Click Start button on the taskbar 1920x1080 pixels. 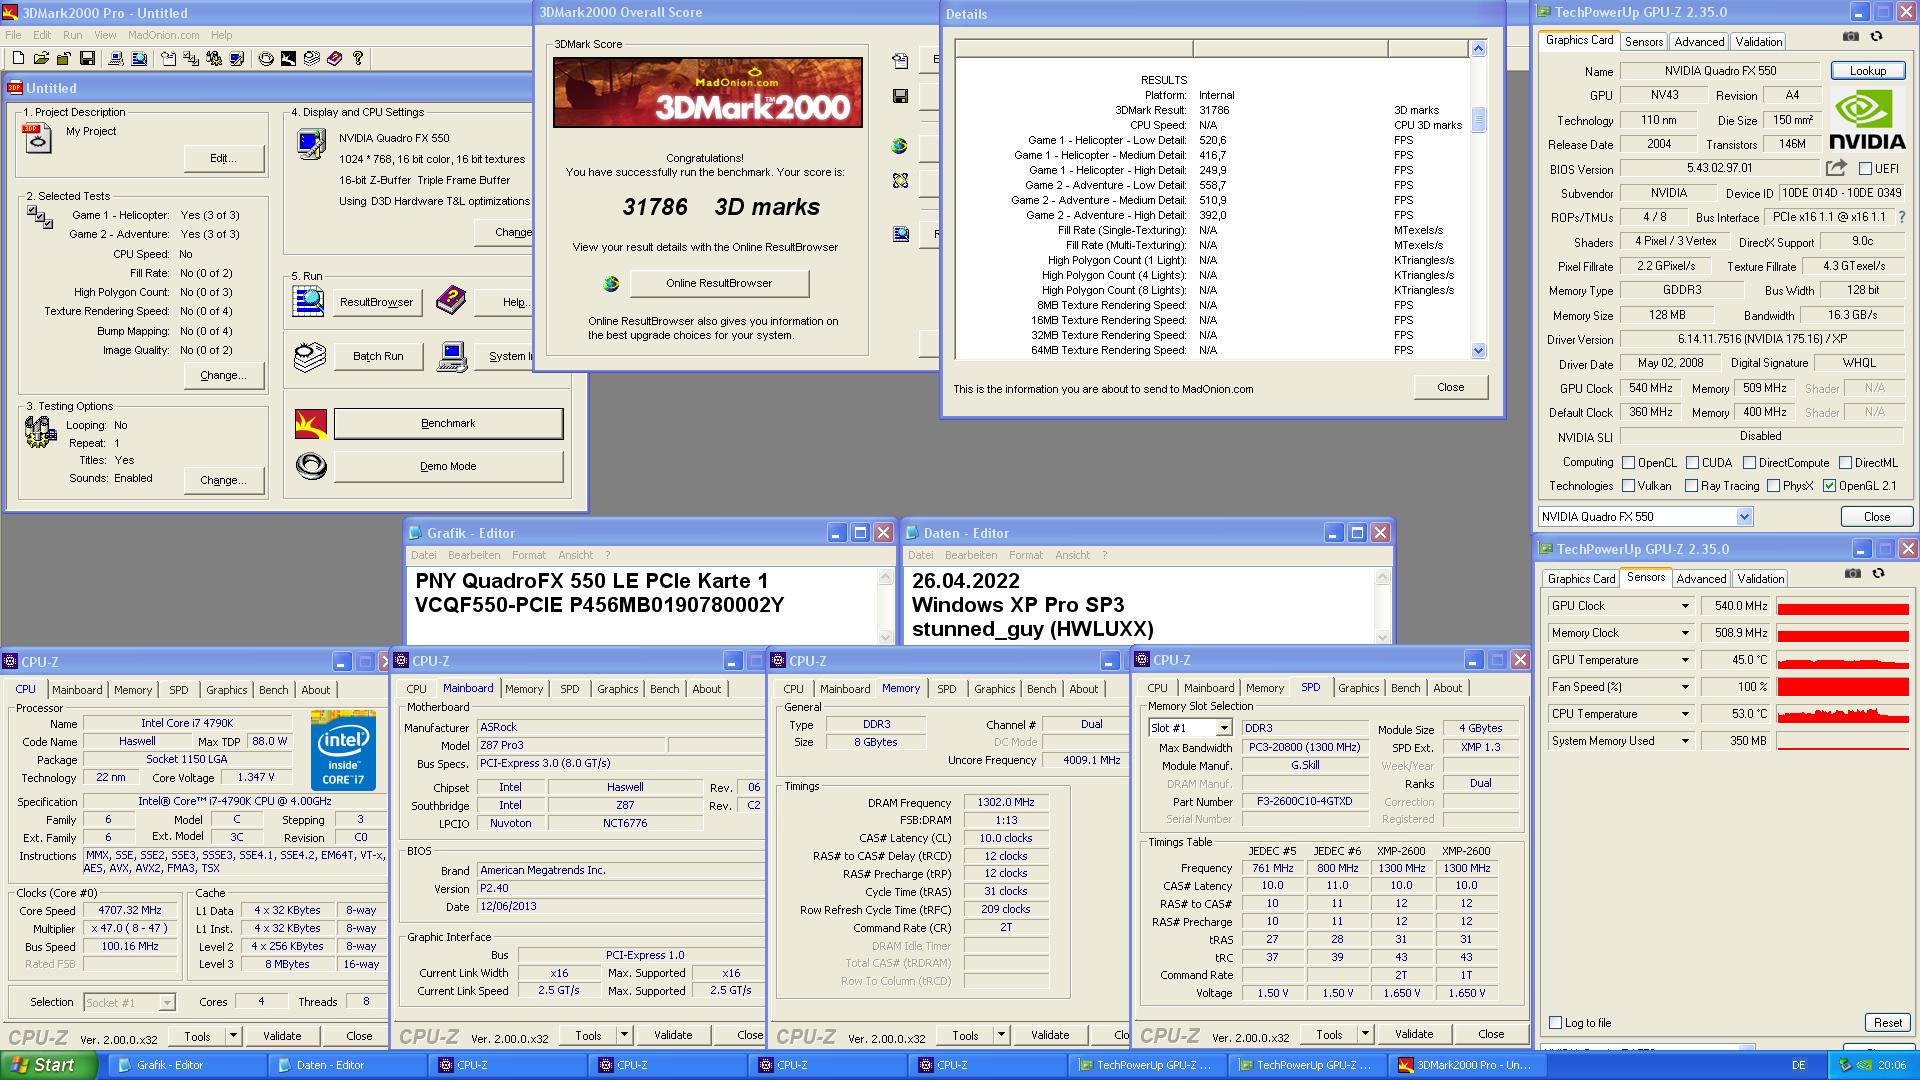pyautogui.click(x=48, y=1065)
